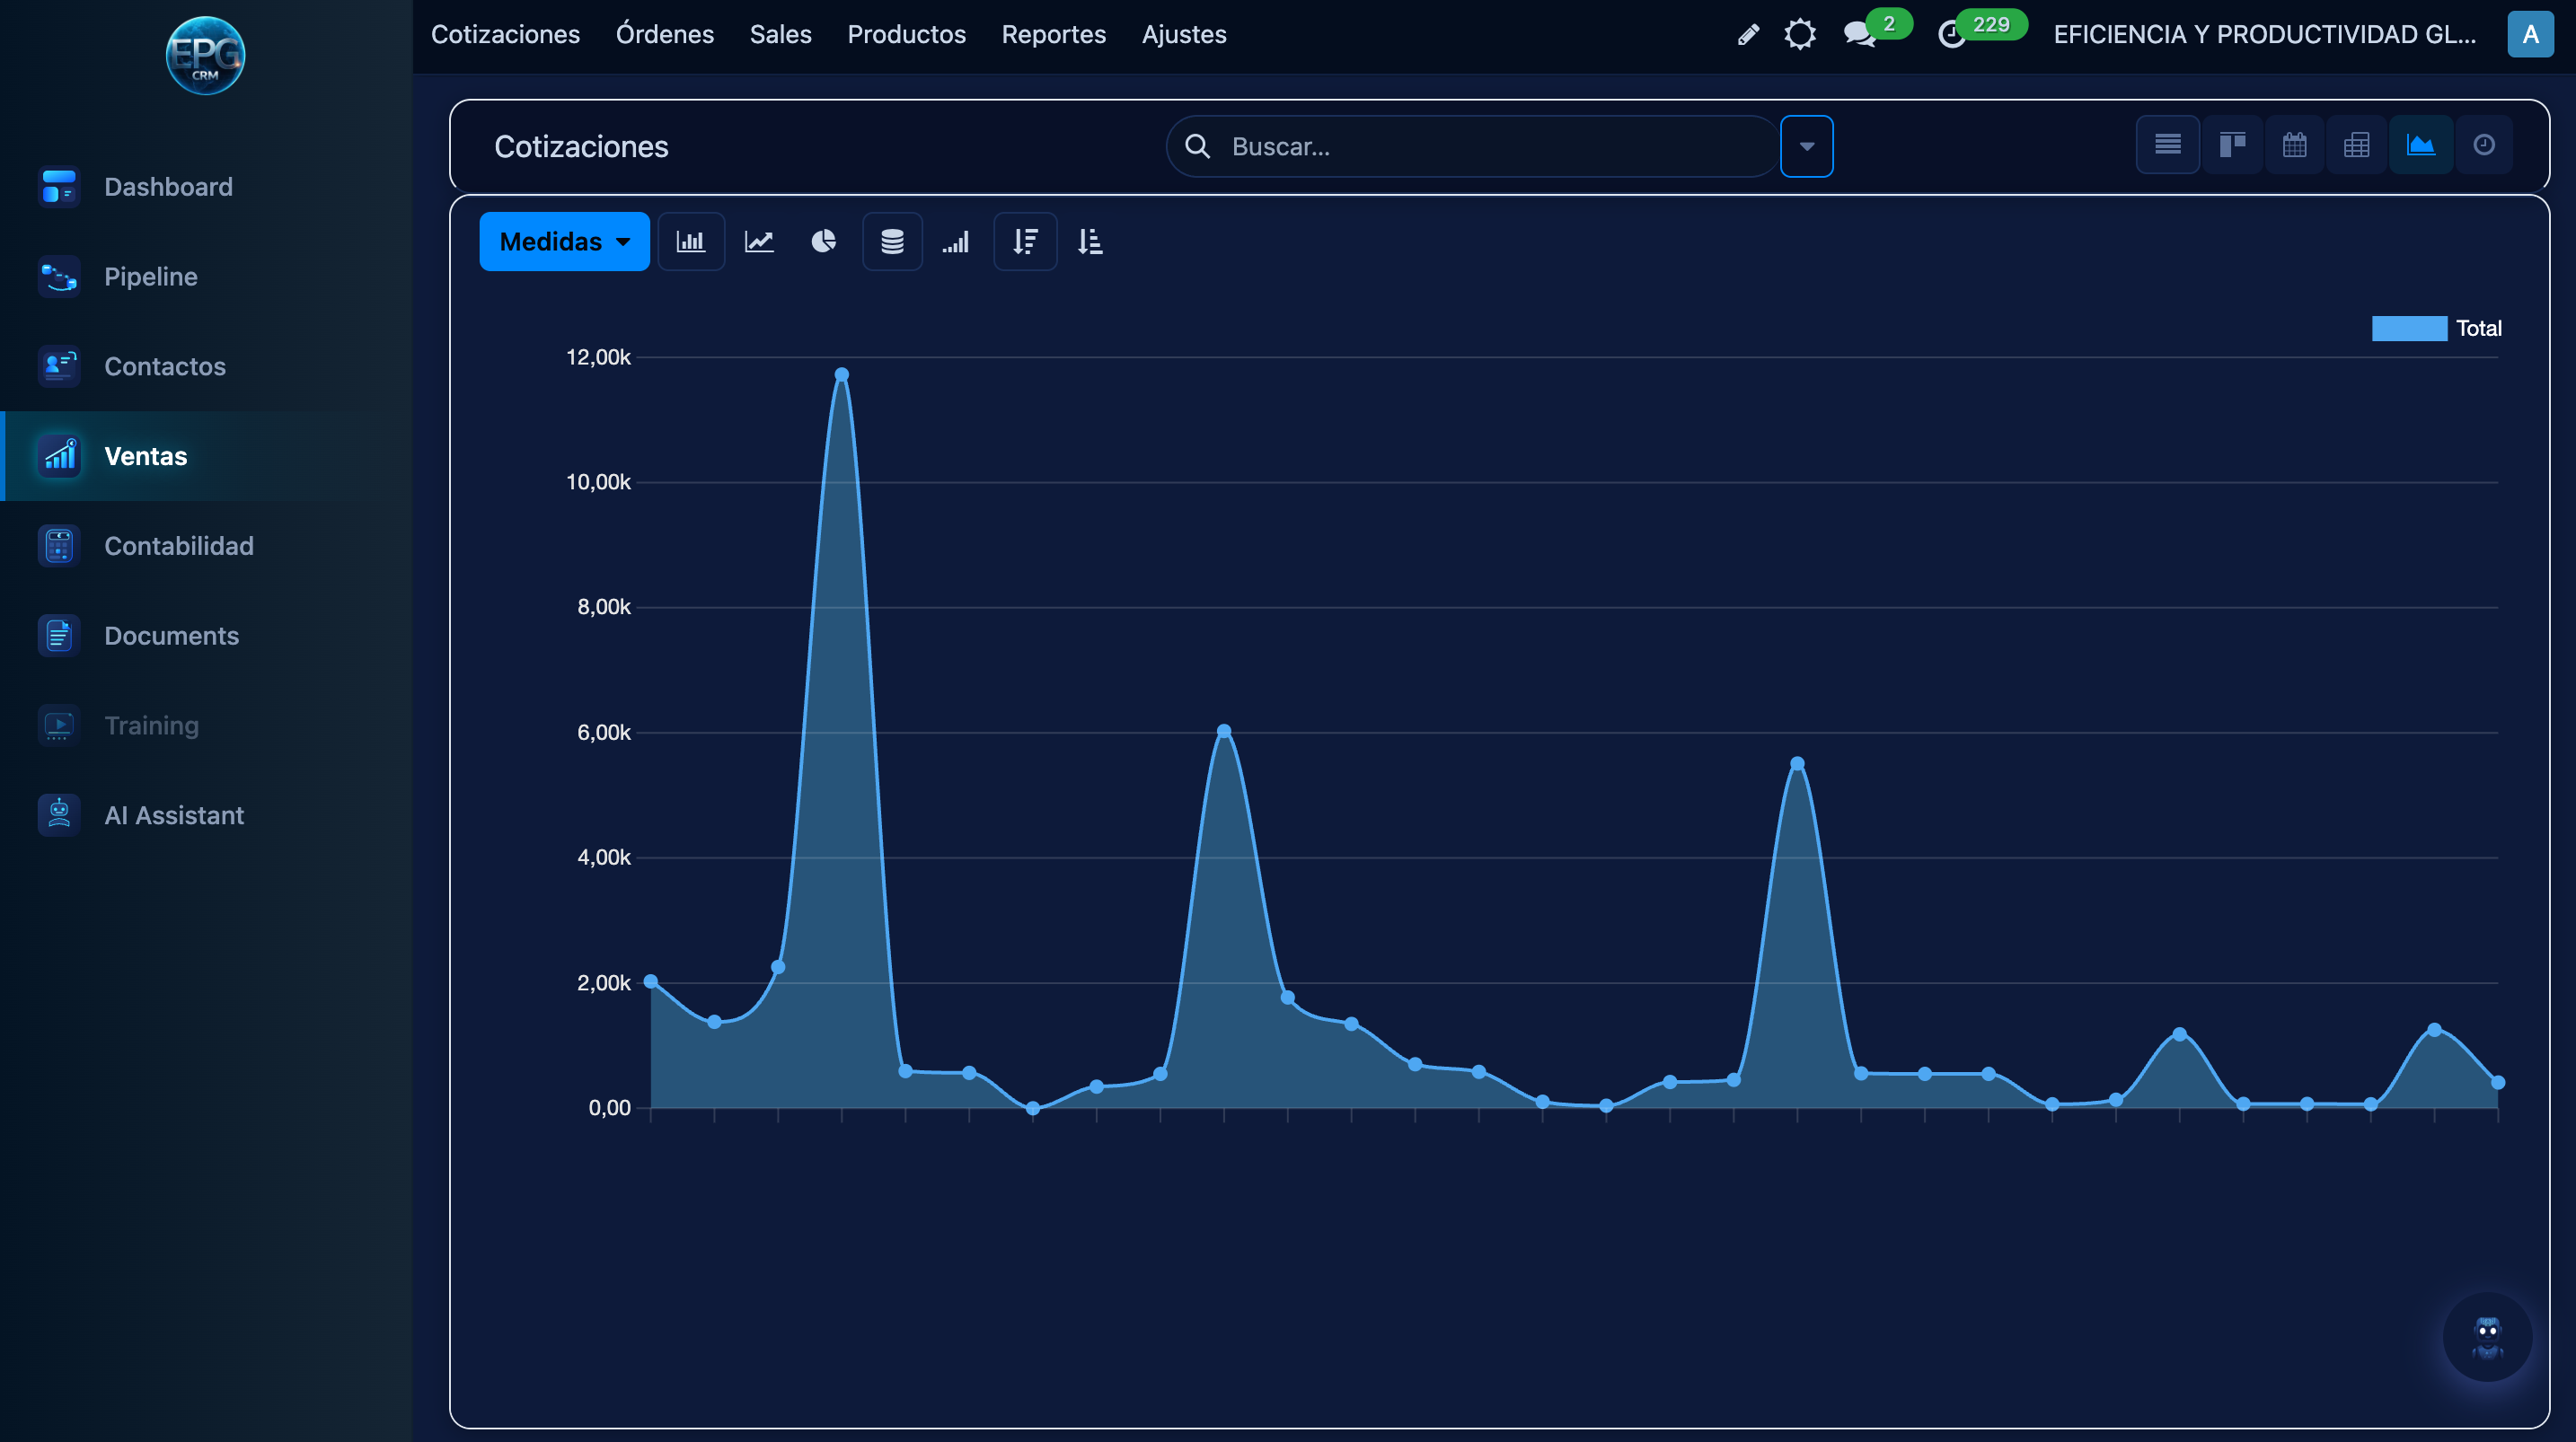The image size is (2576, 1442).
Task: Open company selector EFICIENCIA Y PRODUCTIVIDAD
Action: pos(2264,34)
